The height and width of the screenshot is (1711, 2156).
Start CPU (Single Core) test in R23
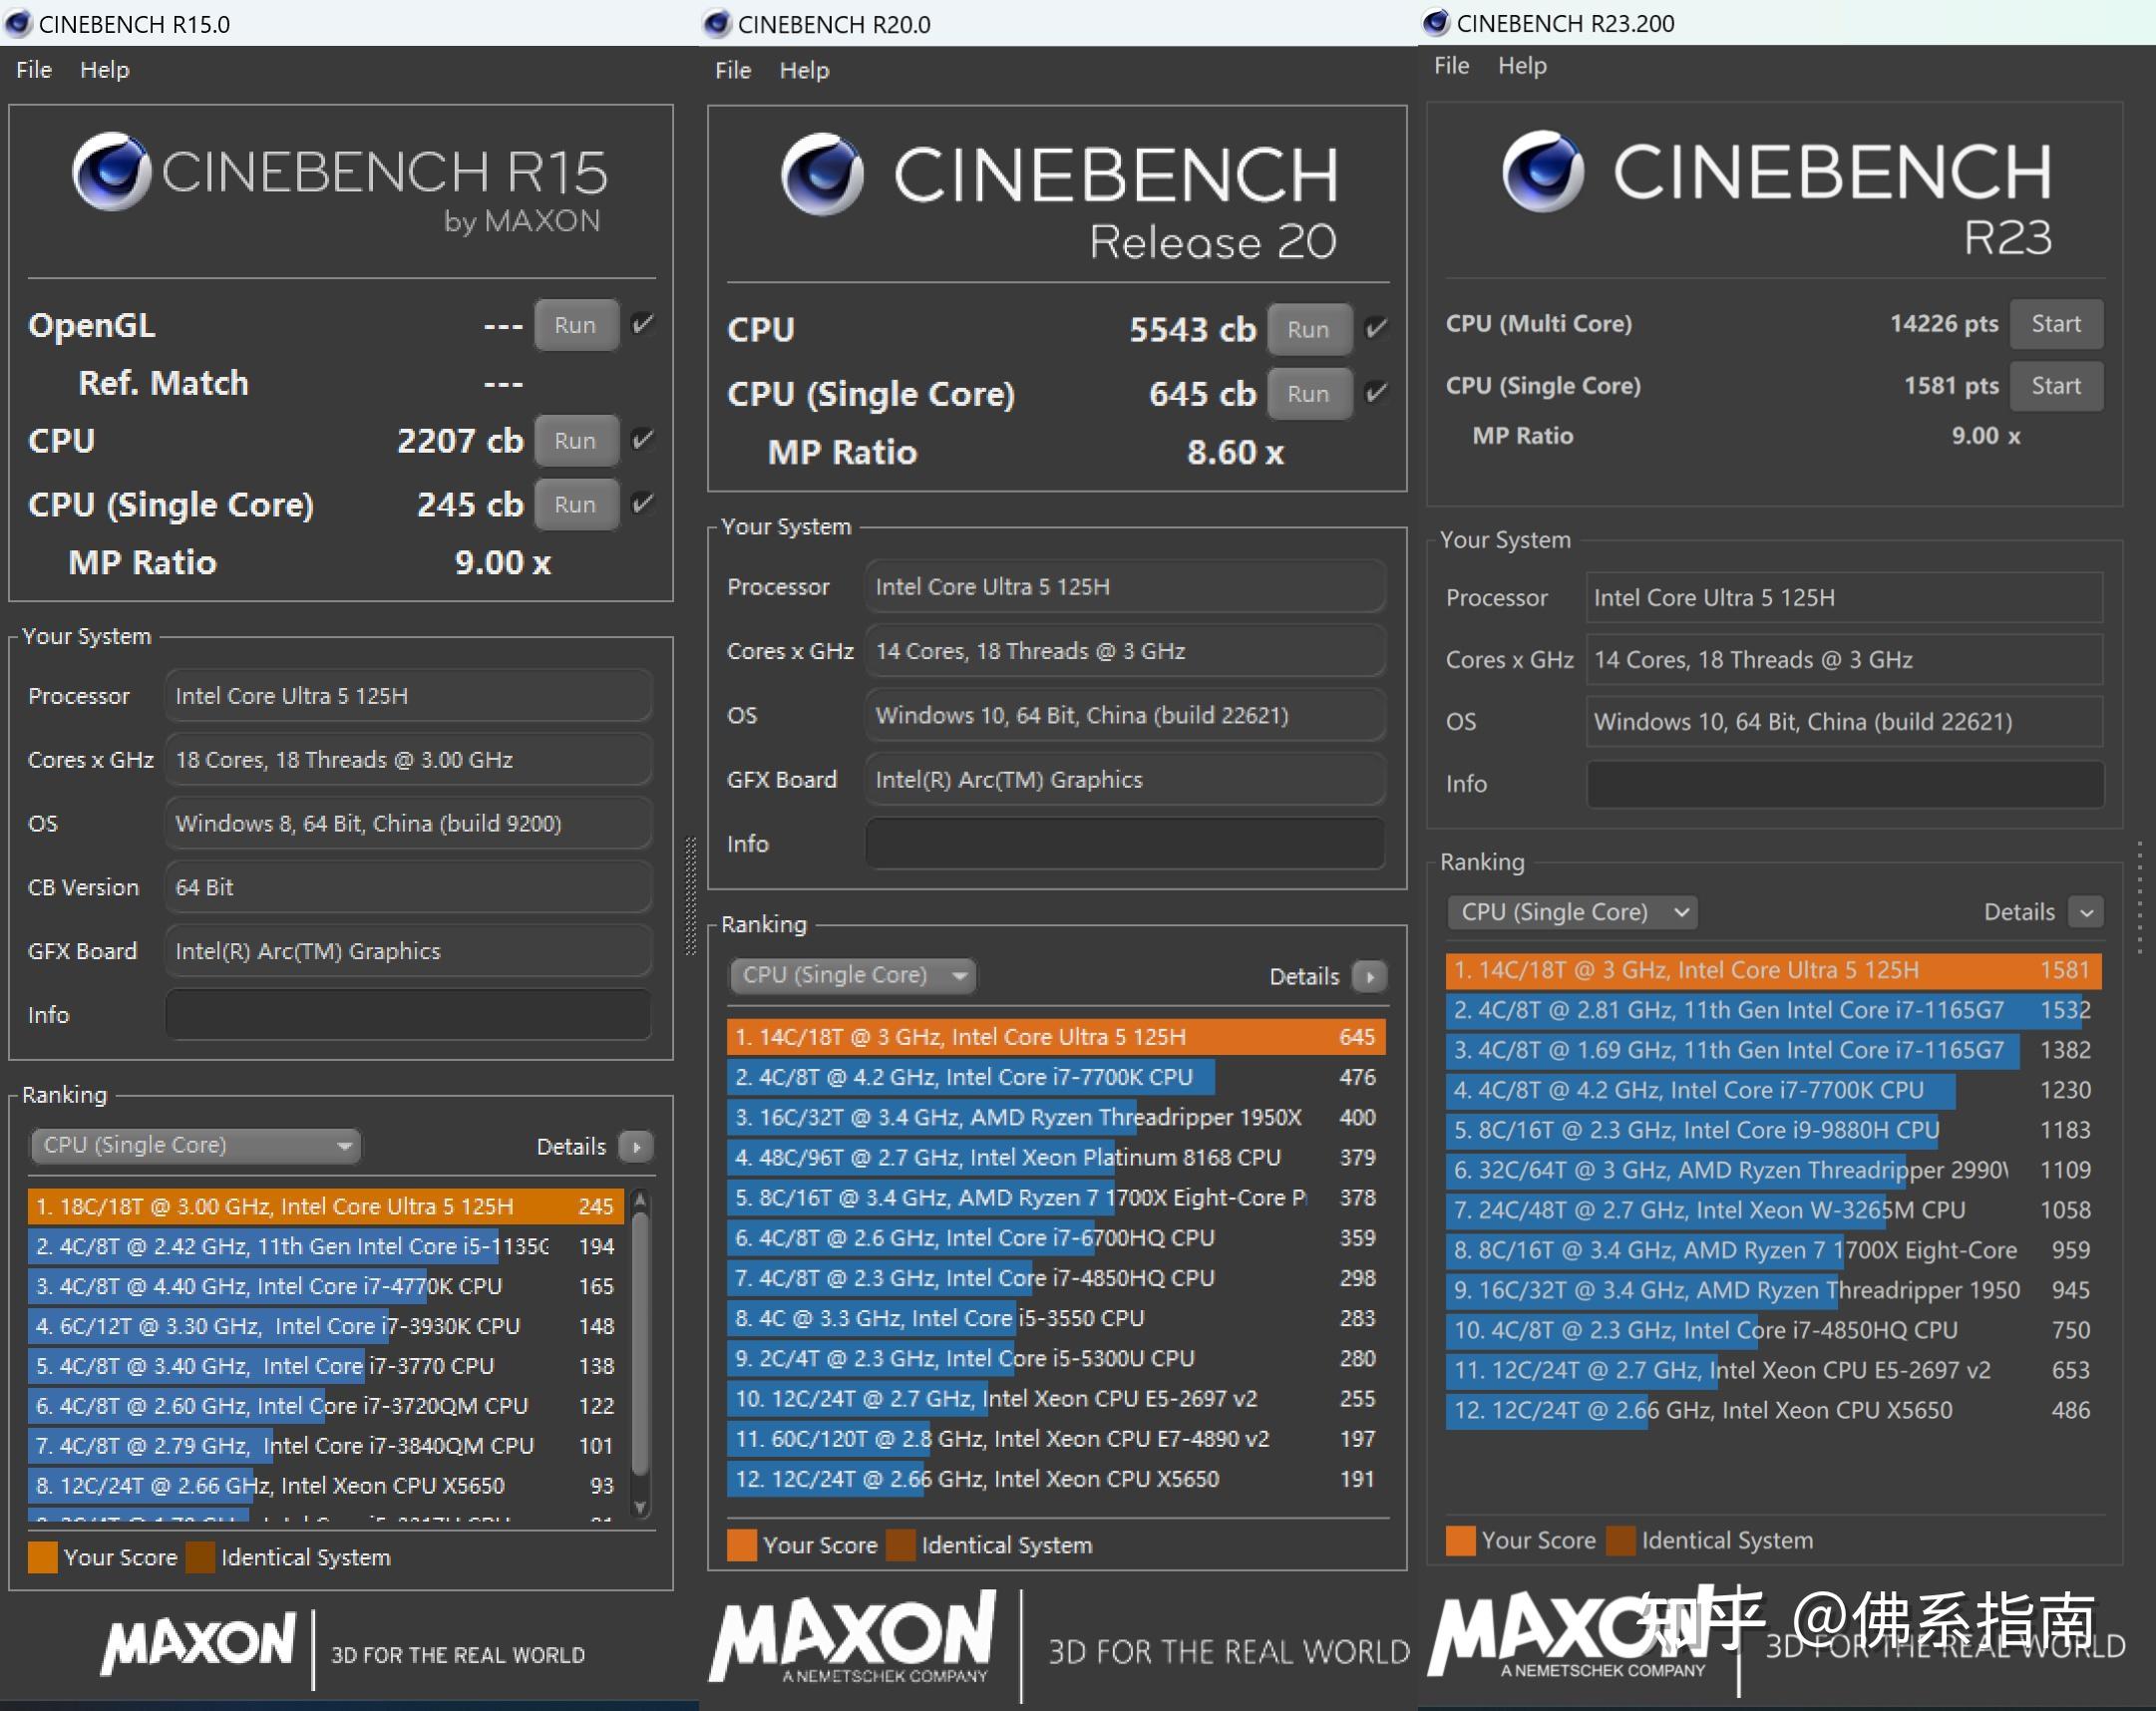point(2056,386)
